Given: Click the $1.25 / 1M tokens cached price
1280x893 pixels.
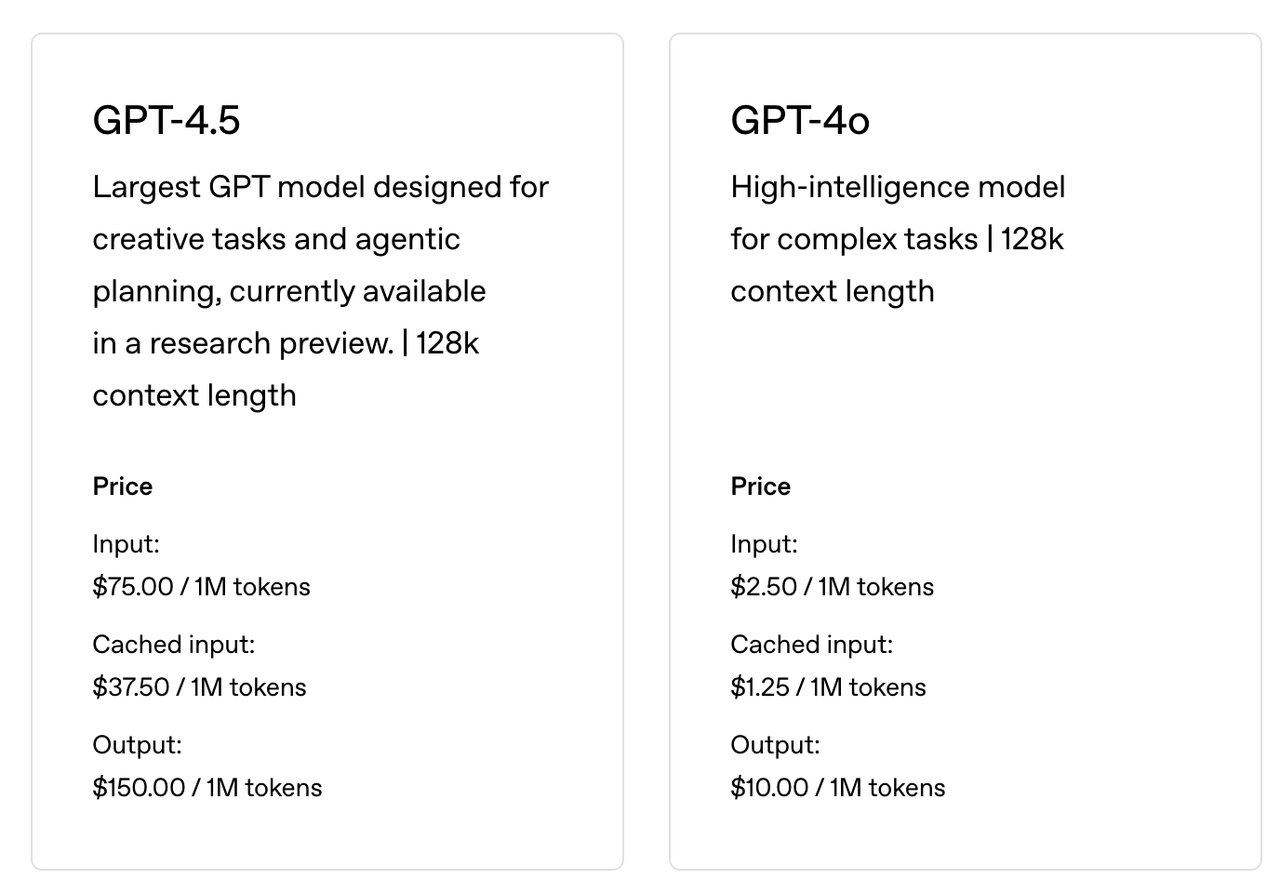Looking at the screenshot, I should 827,687.
